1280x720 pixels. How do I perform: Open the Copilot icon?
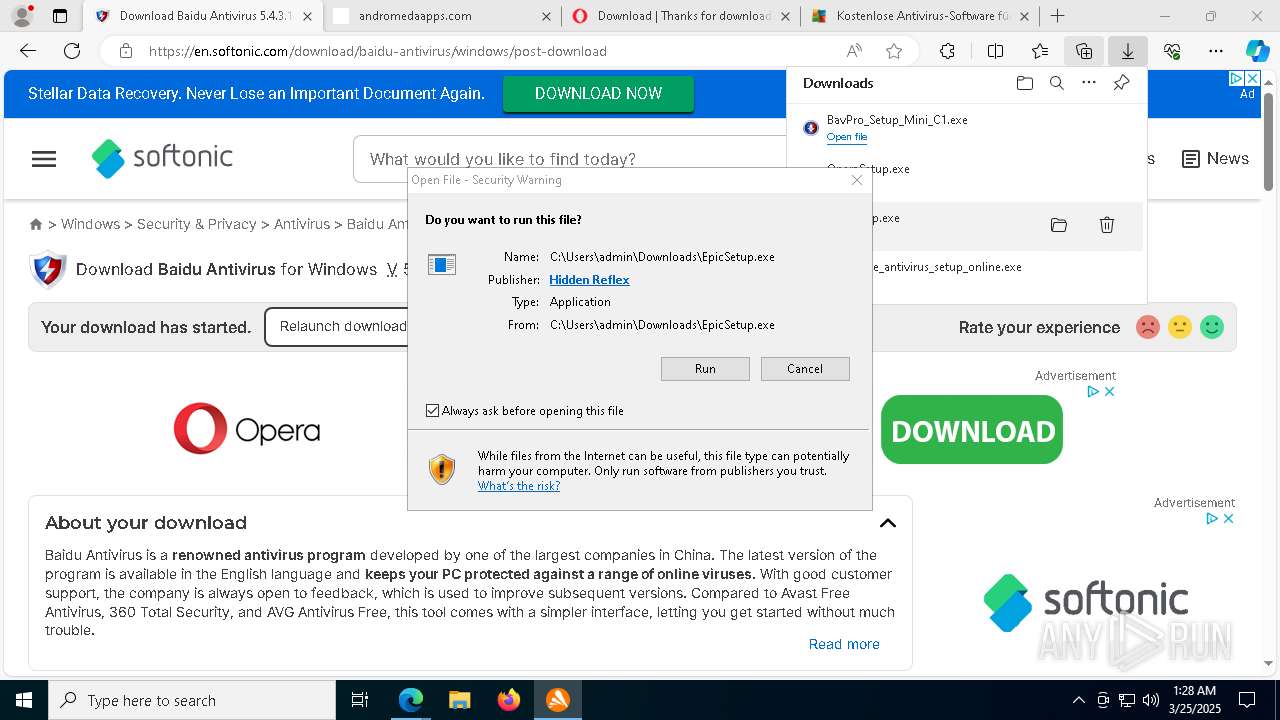pyautogui.click(x=1257, y=51)
